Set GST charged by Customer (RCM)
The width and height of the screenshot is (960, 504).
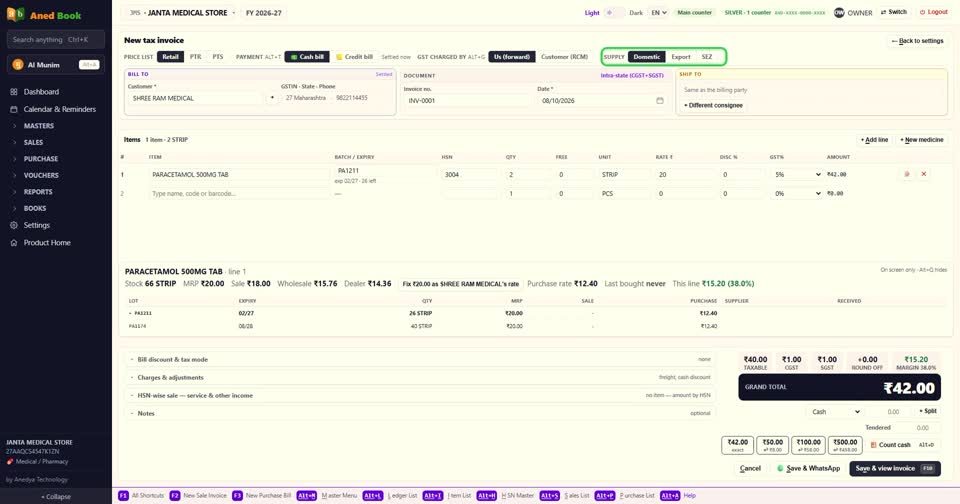[564, 57]
